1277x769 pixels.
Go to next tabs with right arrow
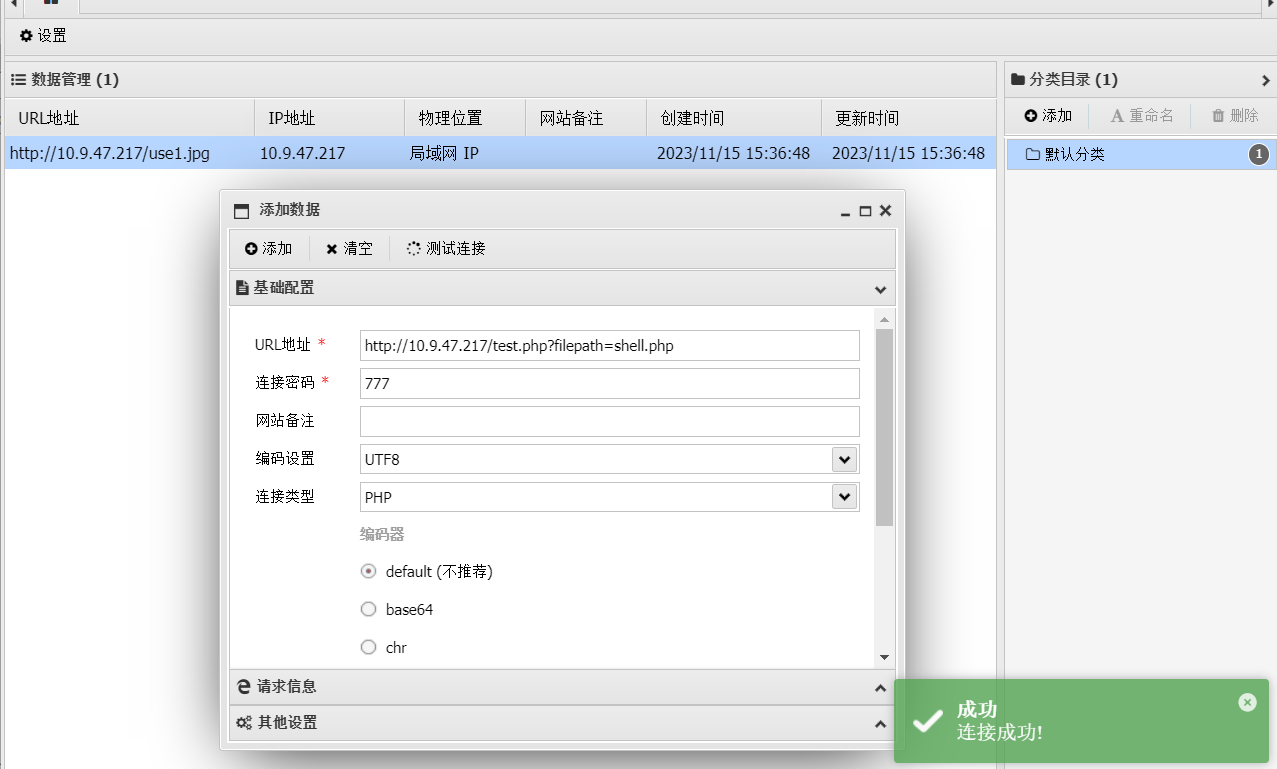coord(1270,5)
